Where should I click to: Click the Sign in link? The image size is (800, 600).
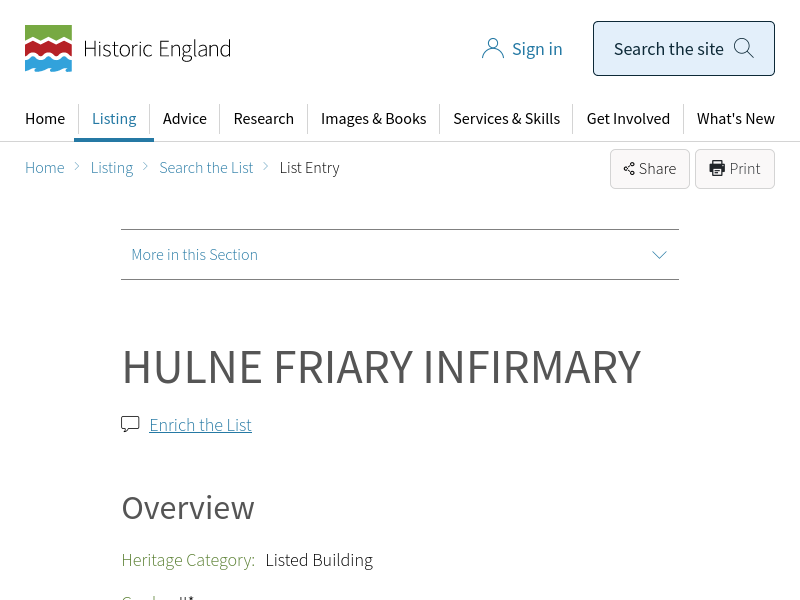(537, 49)
